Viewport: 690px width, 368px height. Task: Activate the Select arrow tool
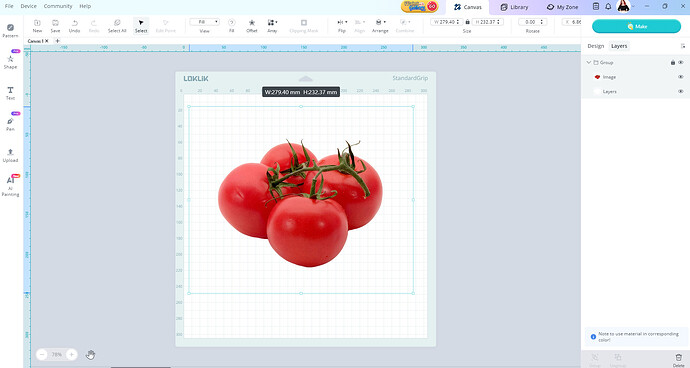click(141, 26)
